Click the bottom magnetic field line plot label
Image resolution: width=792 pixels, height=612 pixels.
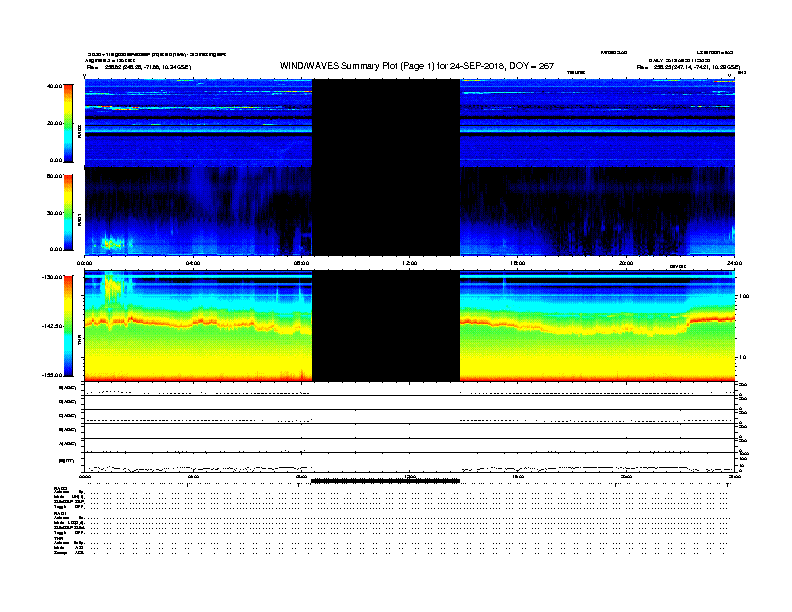pos(66,461)
